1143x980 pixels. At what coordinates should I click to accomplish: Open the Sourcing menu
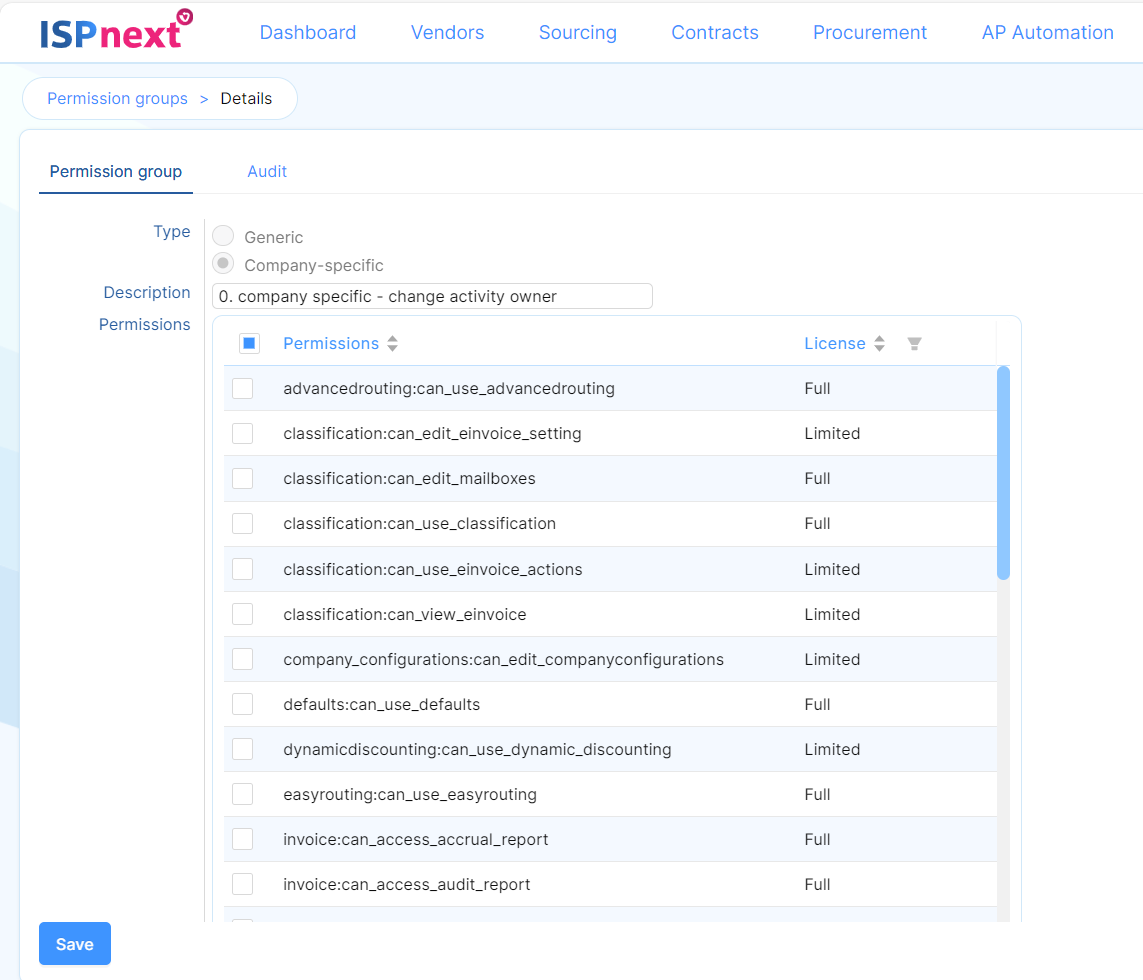[578, 32]
